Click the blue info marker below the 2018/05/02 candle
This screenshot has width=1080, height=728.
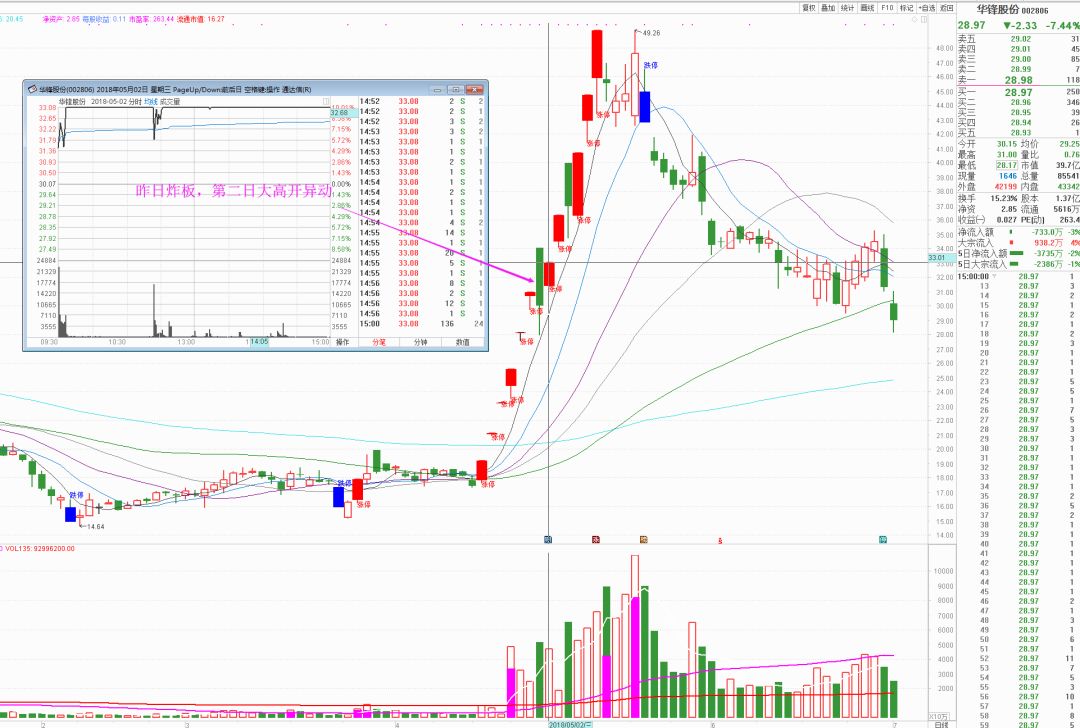548,539
